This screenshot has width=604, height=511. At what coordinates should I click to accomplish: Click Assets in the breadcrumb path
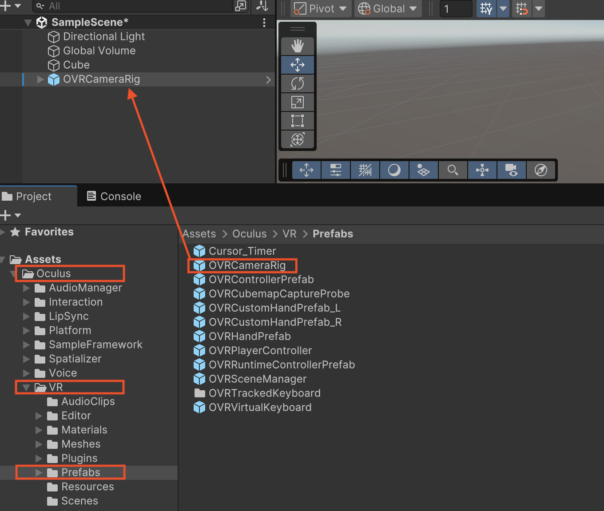[199, 234]
